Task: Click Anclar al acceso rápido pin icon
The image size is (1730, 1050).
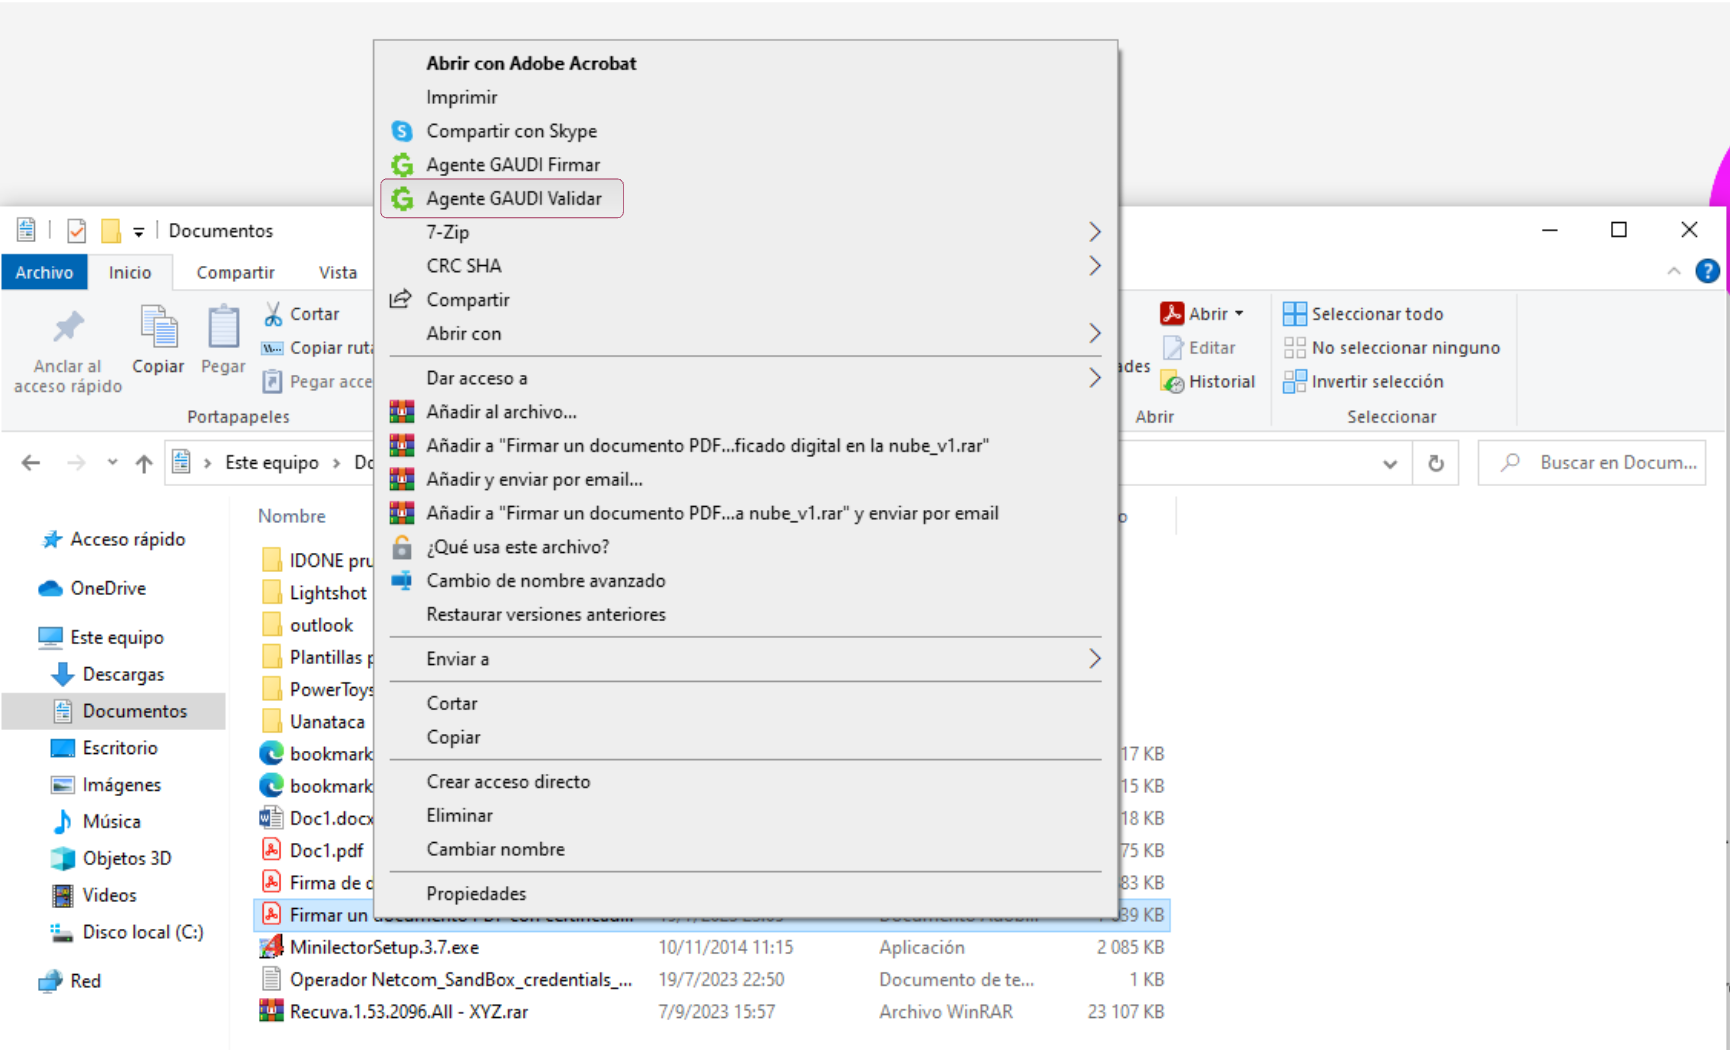Action: pos(68,328)
